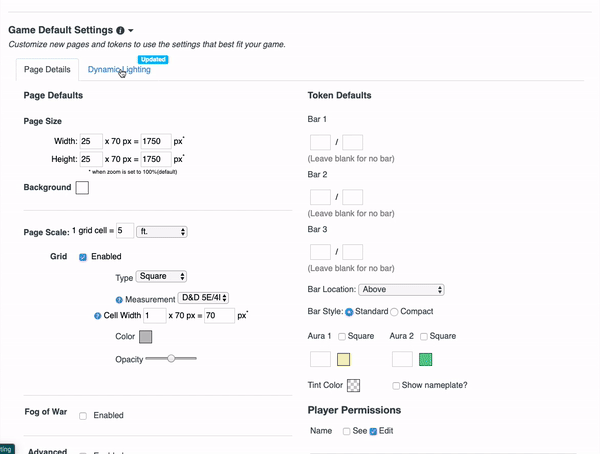600x454 pixels.
Task: Switch to the Dynamic Lighting tab
Action: click(x=119, y=70)
